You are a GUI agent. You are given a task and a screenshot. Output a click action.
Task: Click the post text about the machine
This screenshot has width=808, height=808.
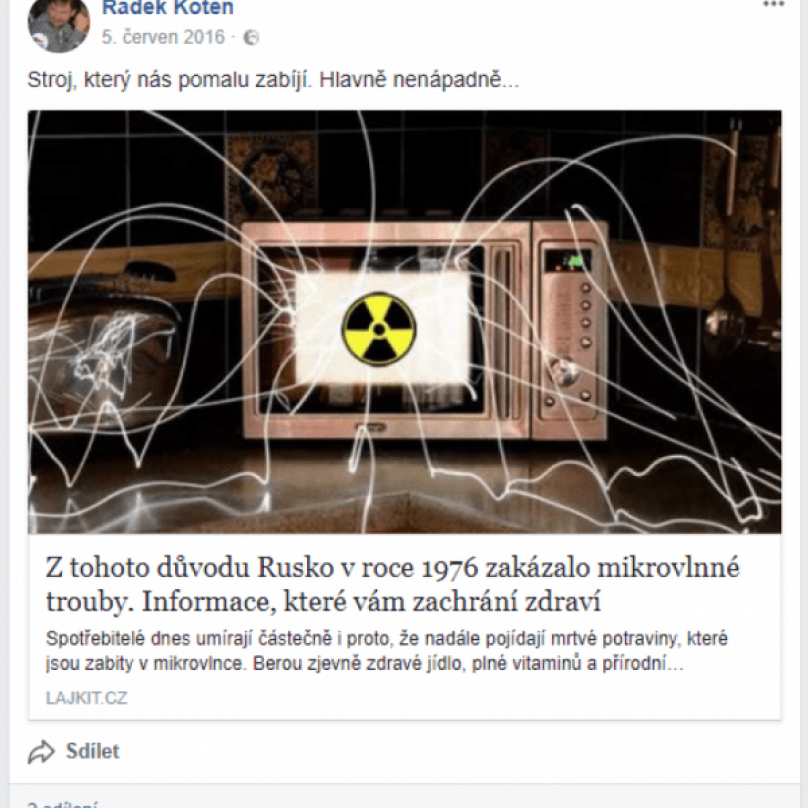pyautogui.click(x=273, y=80)
